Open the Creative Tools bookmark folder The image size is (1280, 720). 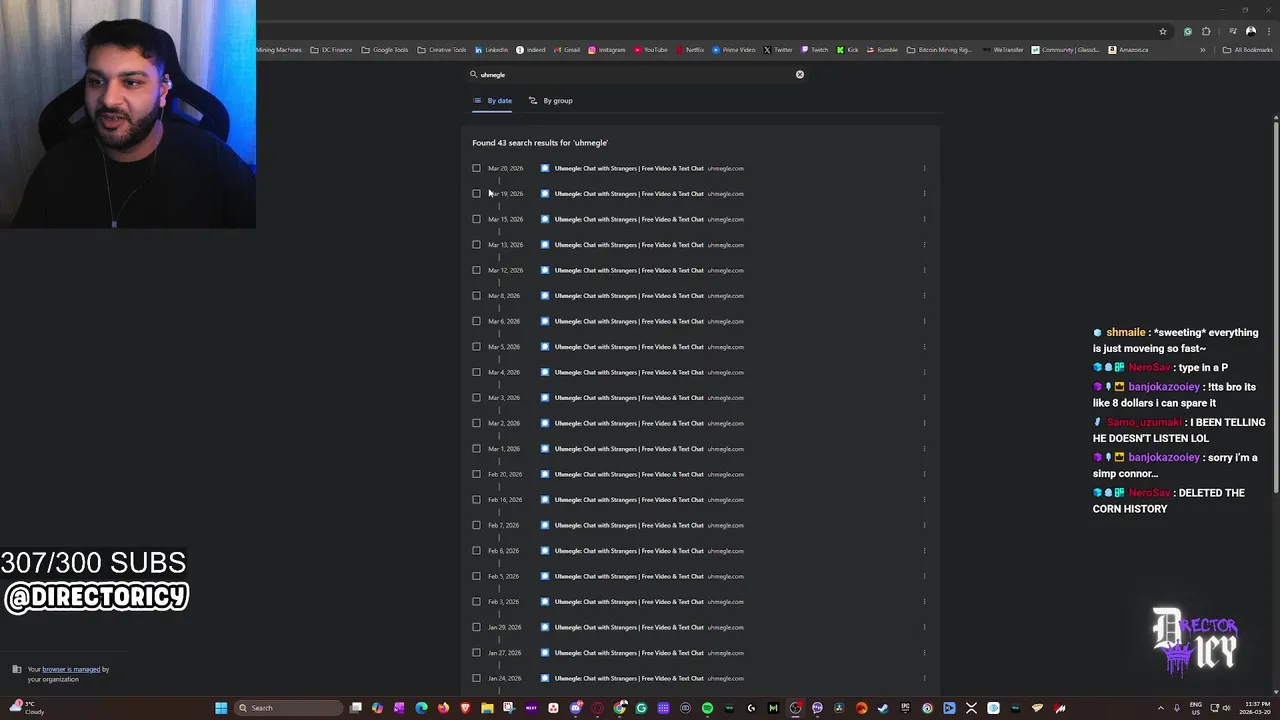coord(442,50)
